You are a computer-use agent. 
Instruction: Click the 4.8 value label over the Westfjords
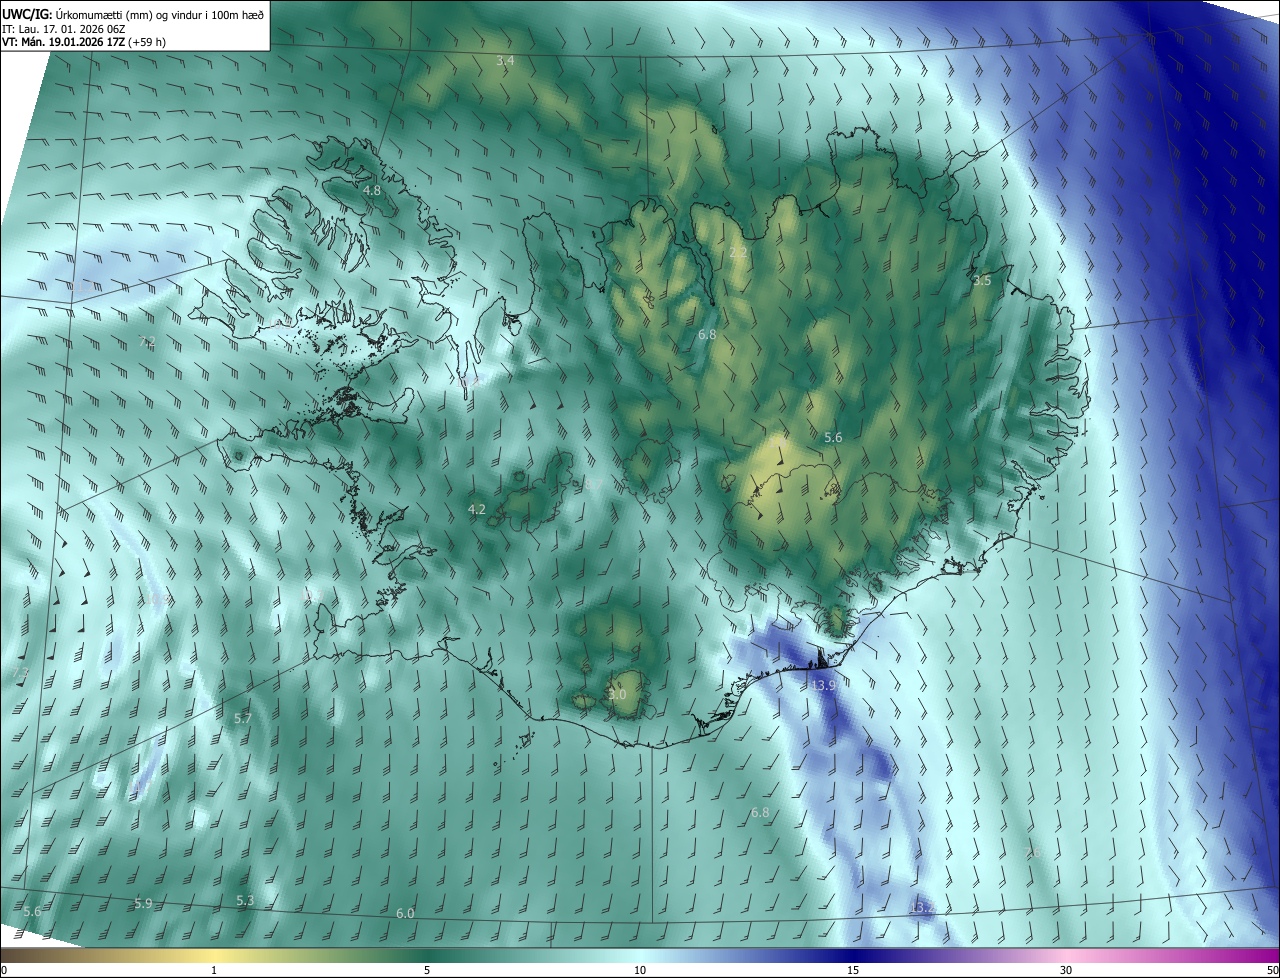point(372,190)
